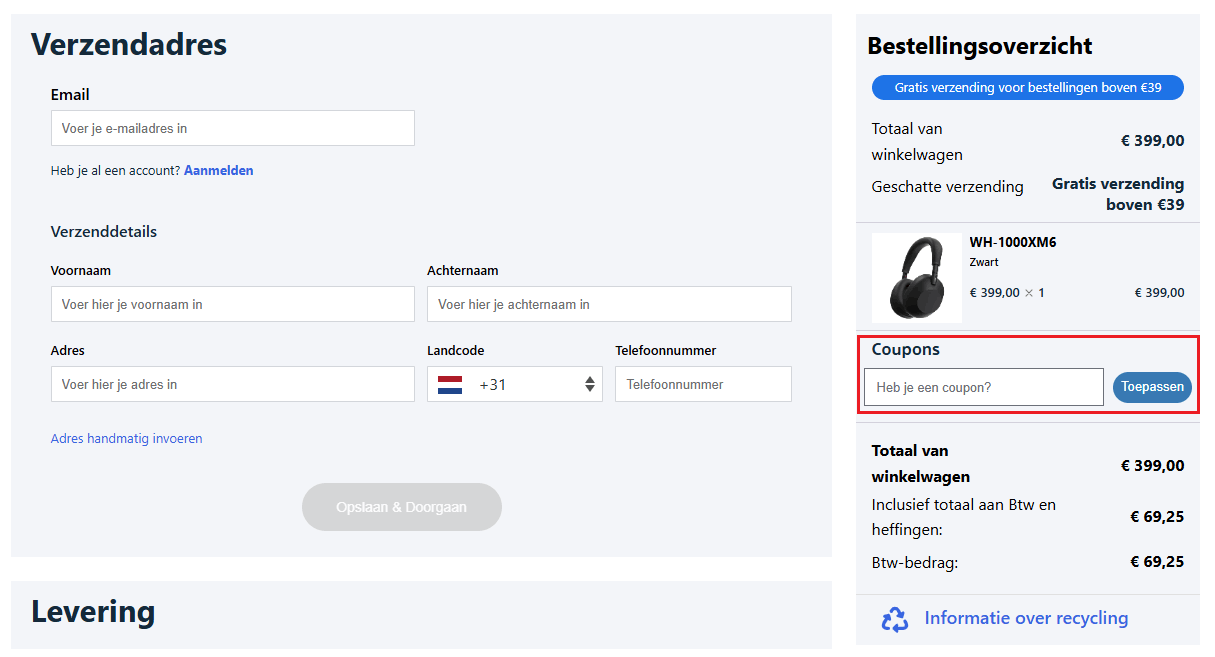Click the quantity "1" next to the price
Screen dimensions: 1215x657
pyautogui.click(x=1040, y=292)
